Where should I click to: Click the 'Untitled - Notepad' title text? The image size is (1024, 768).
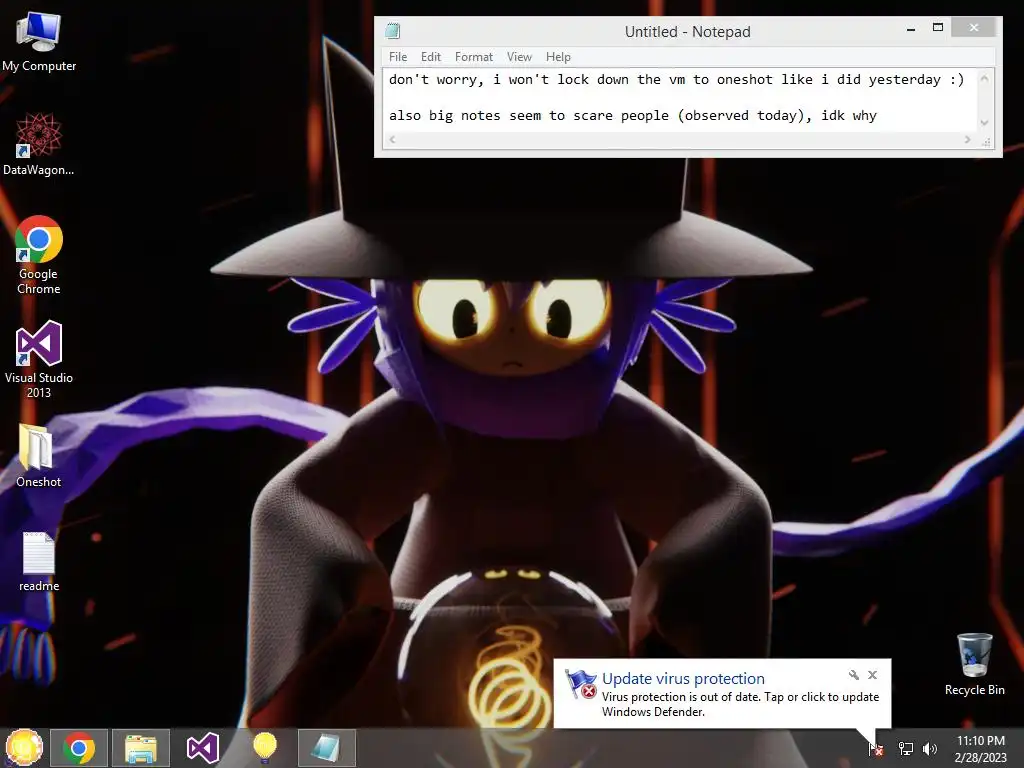coord(688,31)
